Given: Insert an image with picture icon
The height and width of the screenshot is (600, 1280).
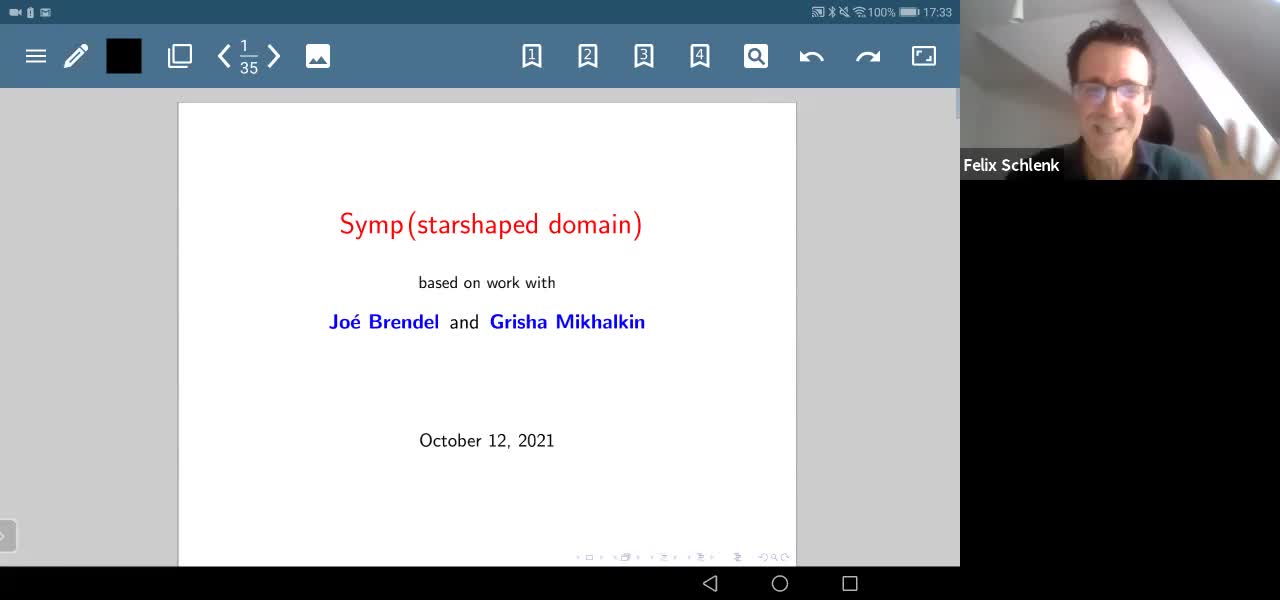Looking at the screenshot, I should pyautogui.click(x=318, y=56).
